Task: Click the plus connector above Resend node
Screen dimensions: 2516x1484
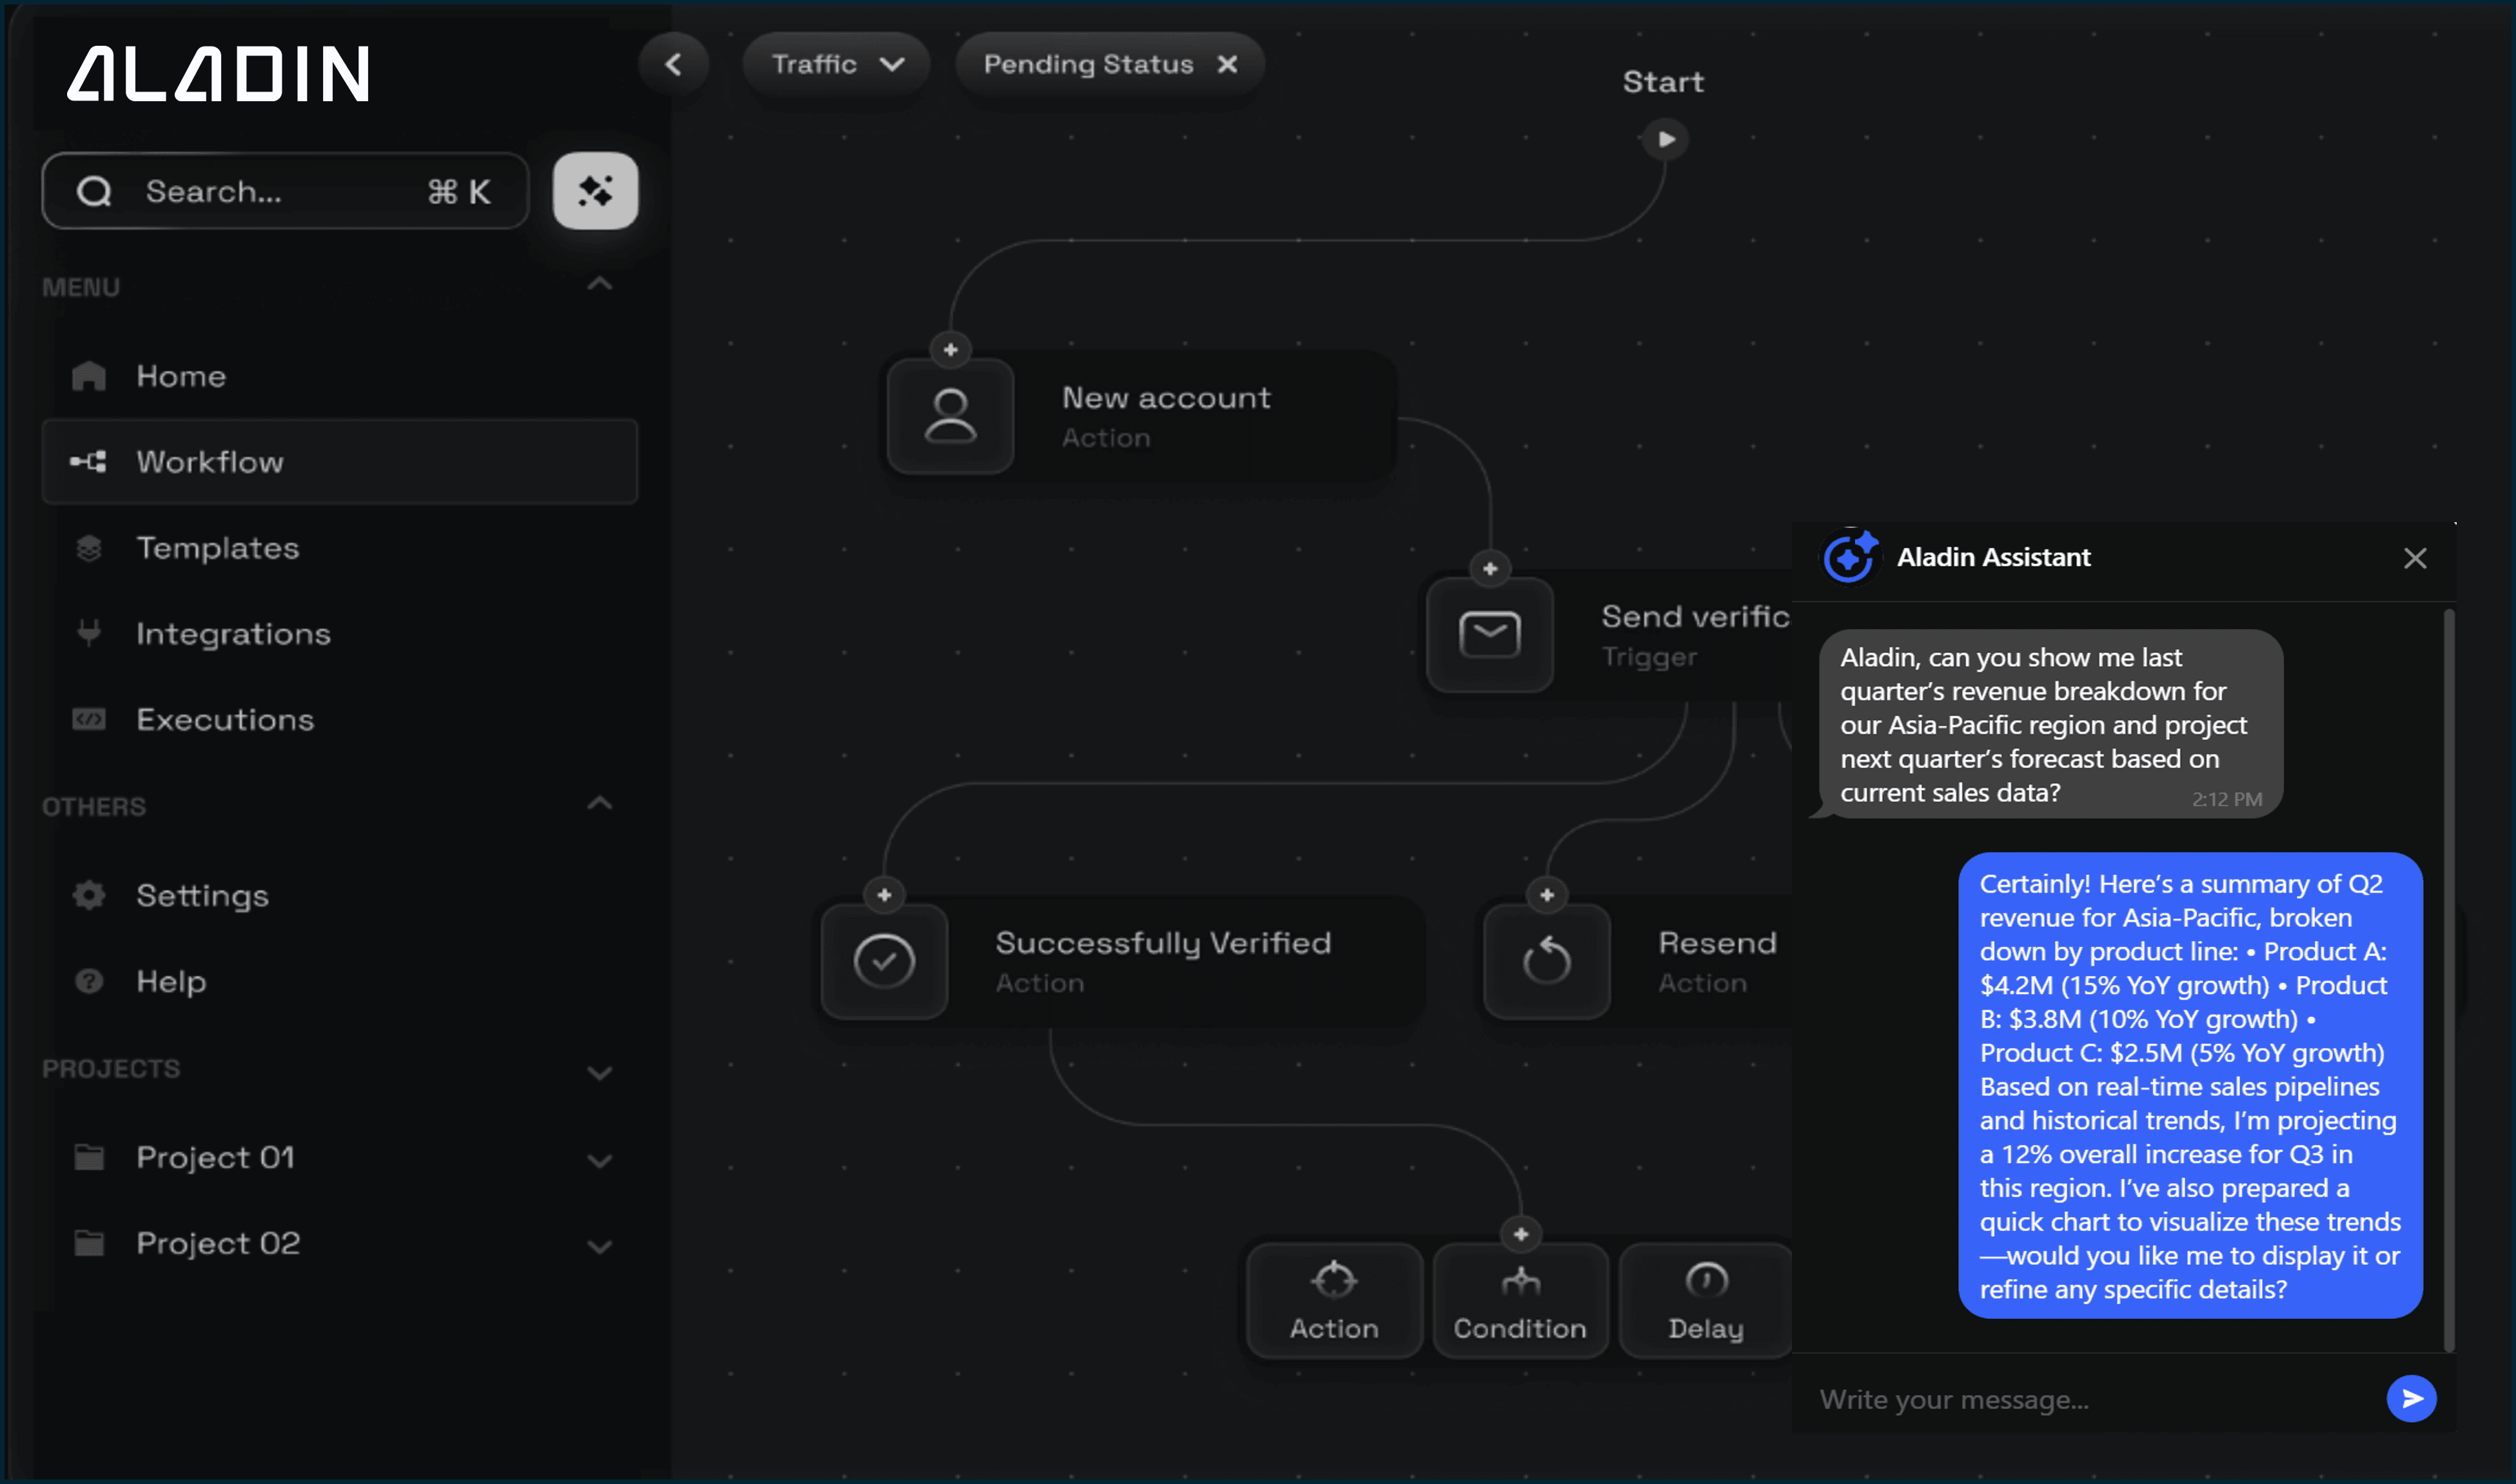Action: point(1546,895)
